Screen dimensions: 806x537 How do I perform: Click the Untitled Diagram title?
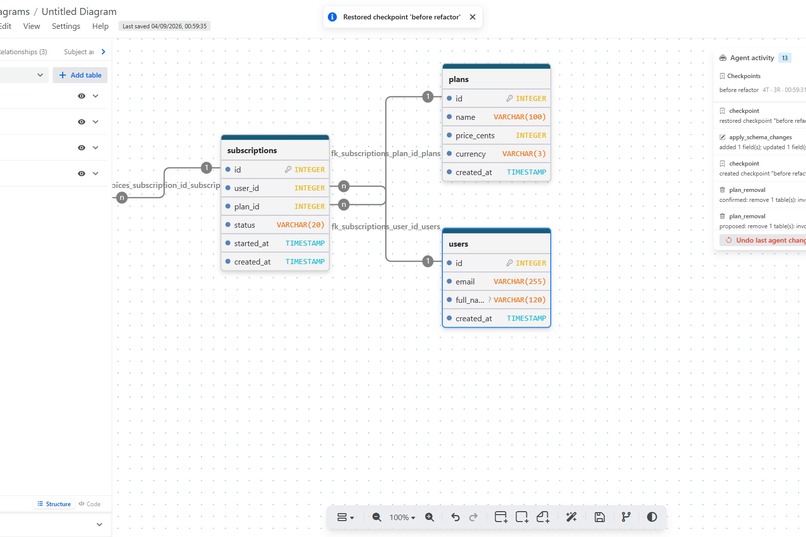79,11
